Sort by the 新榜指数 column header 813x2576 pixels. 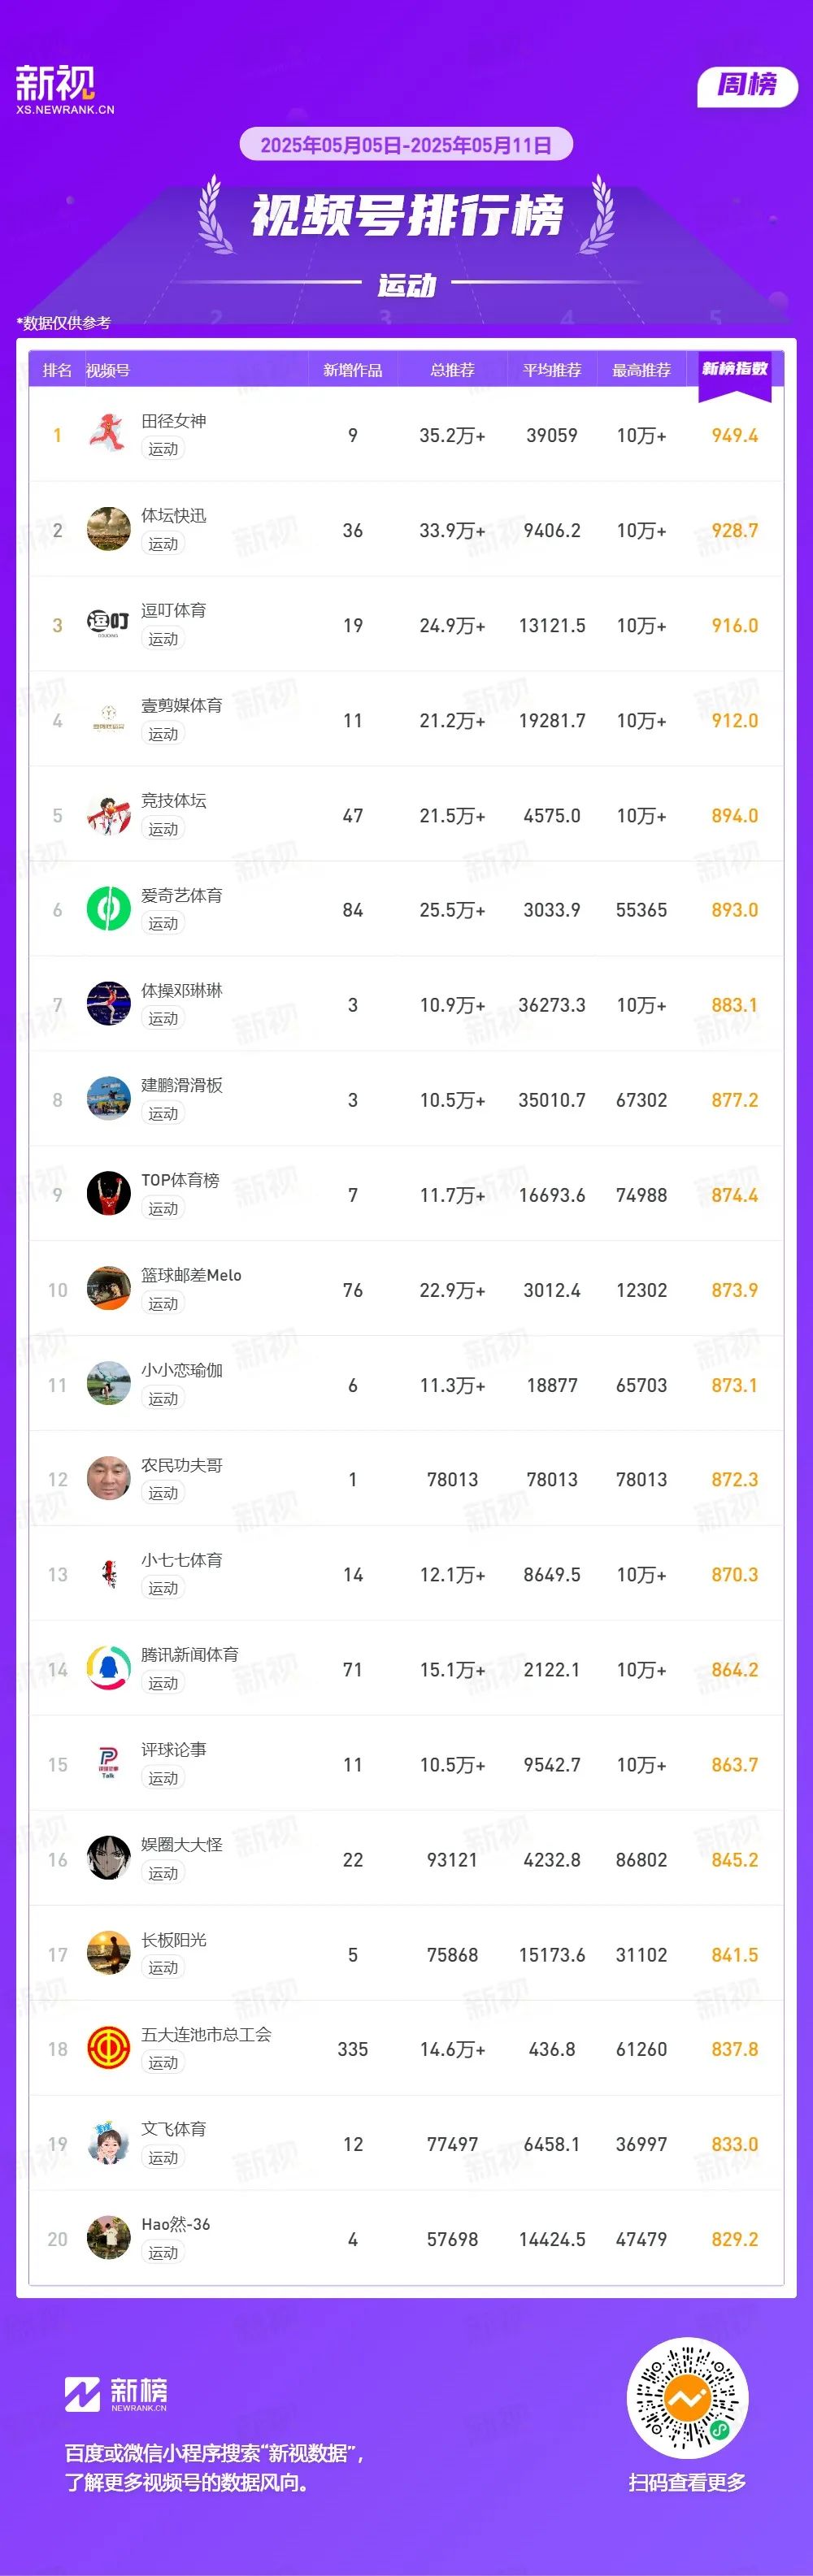coord(734,369)
